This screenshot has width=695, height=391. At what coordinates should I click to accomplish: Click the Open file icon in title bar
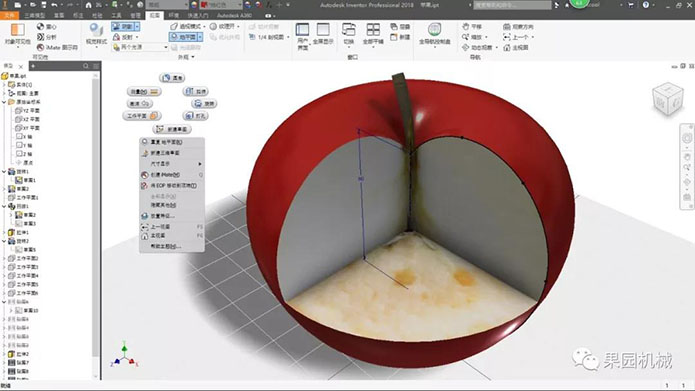pos(32,5)
